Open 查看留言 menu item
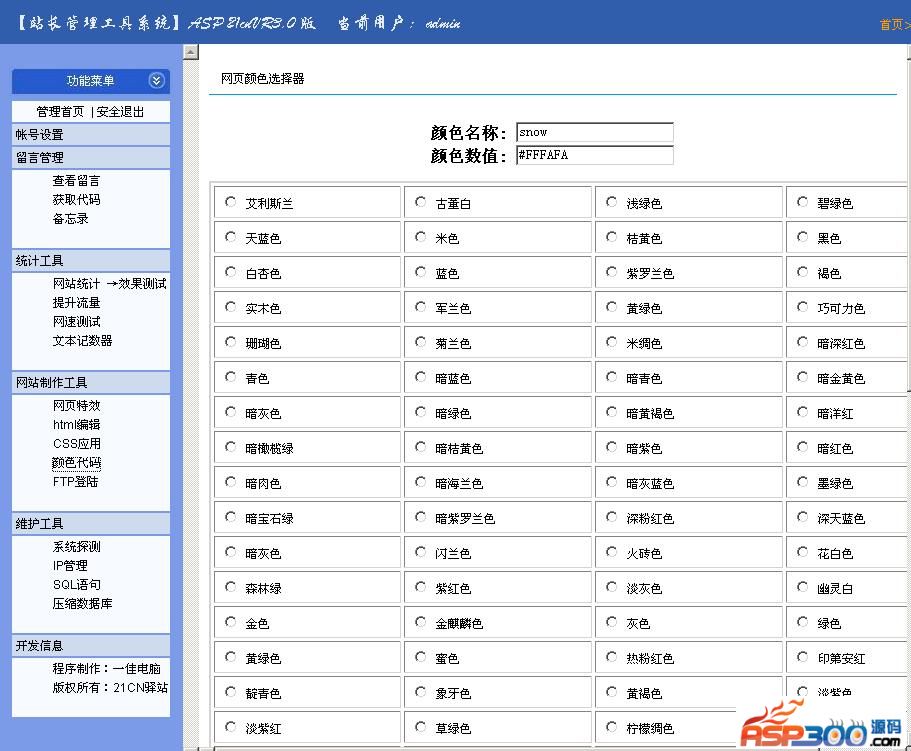This screenshot has width=911, height=751. click(x=76, y=181)
